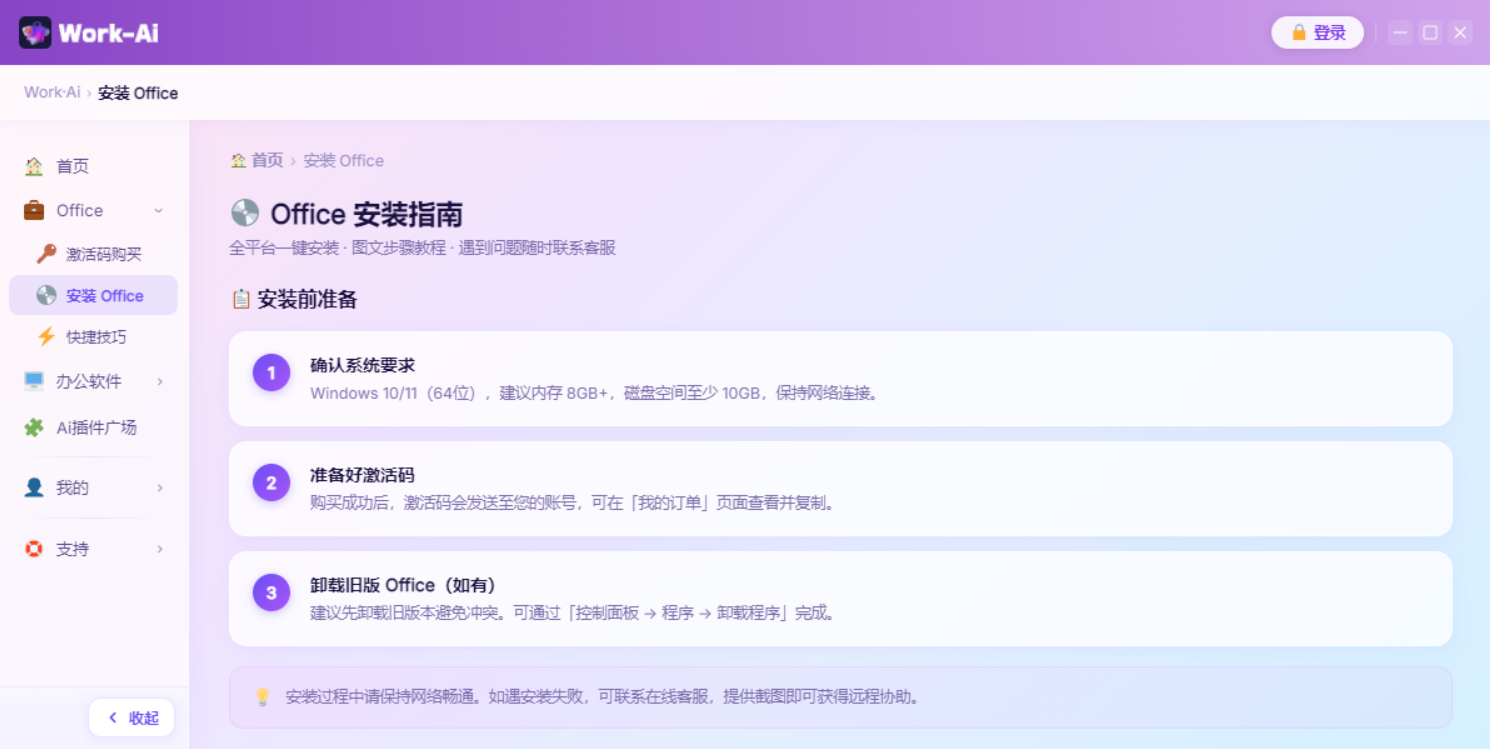Click the monitor icon beside 办公软件
This screenshot has height=749, width=1490.
(34, 381)
